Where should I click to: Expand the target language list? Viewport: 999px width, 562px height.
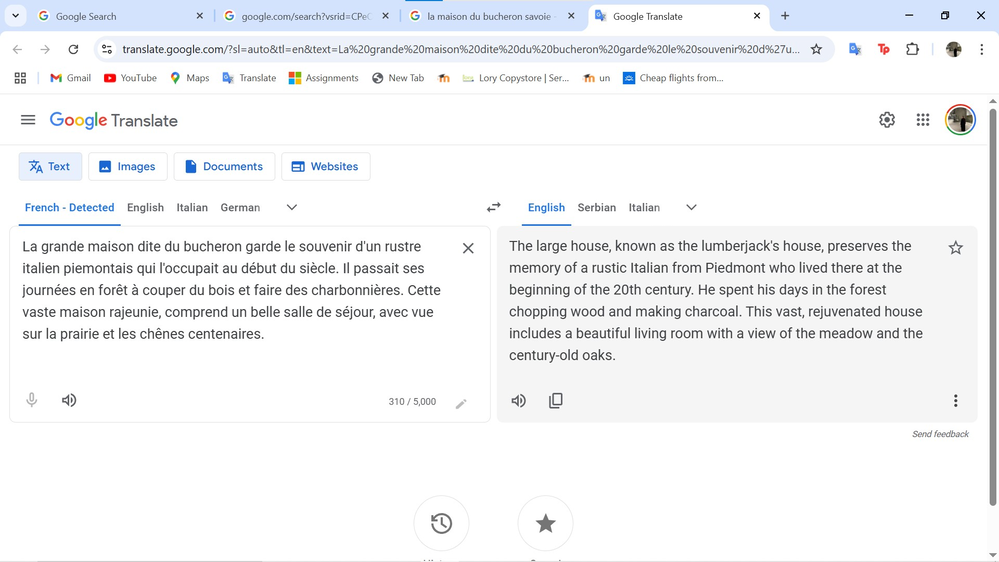coord(691,207)
